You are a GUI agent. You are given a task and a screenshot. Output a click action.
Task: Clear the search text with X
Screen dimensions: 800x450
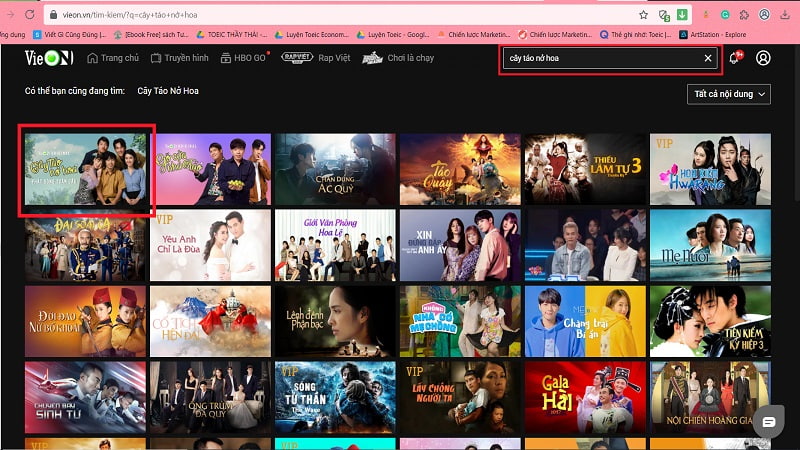tap(708, 59)
